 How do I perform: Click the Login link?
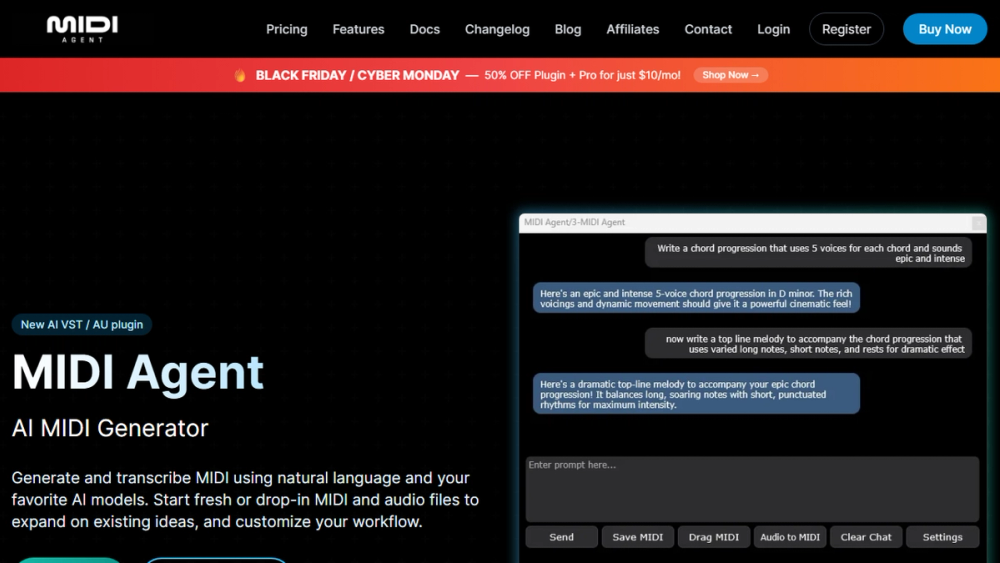click(774, 29)
